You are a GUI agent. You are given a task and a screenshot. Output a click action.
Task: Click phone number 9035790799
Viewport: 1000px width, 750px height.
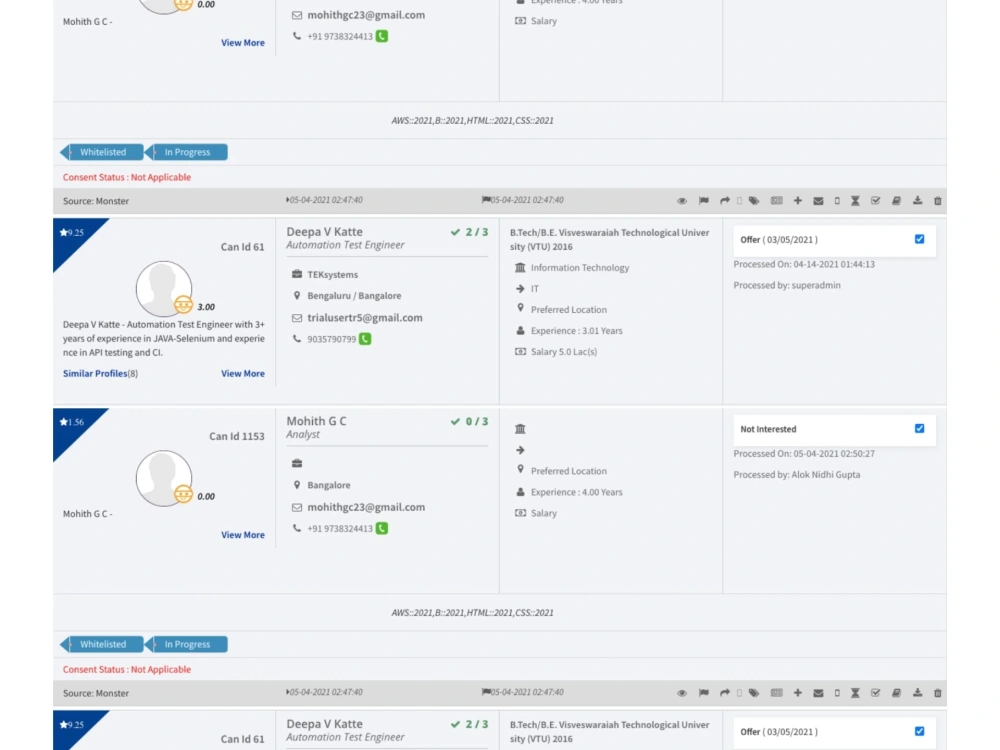pyautogui.click(x=332, y=339)
